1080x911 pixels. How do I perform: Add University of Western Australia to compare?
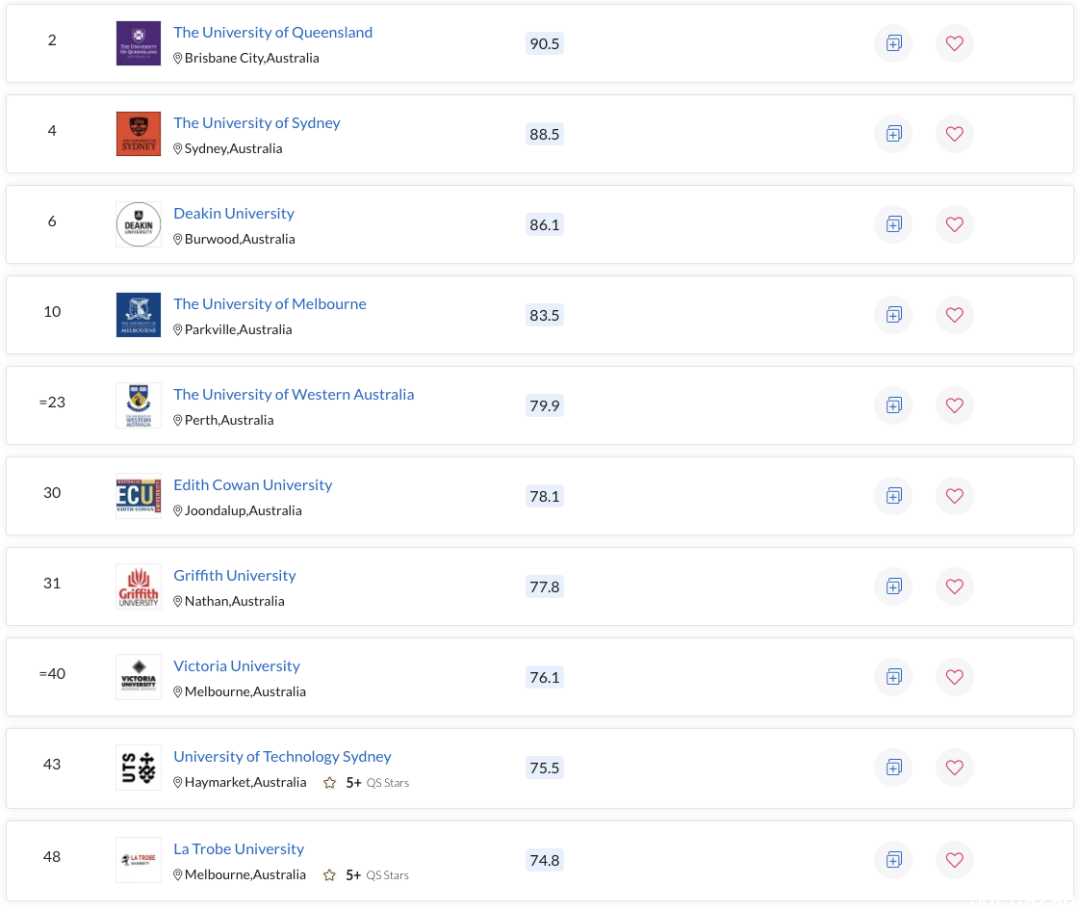(x=893, y=406)
